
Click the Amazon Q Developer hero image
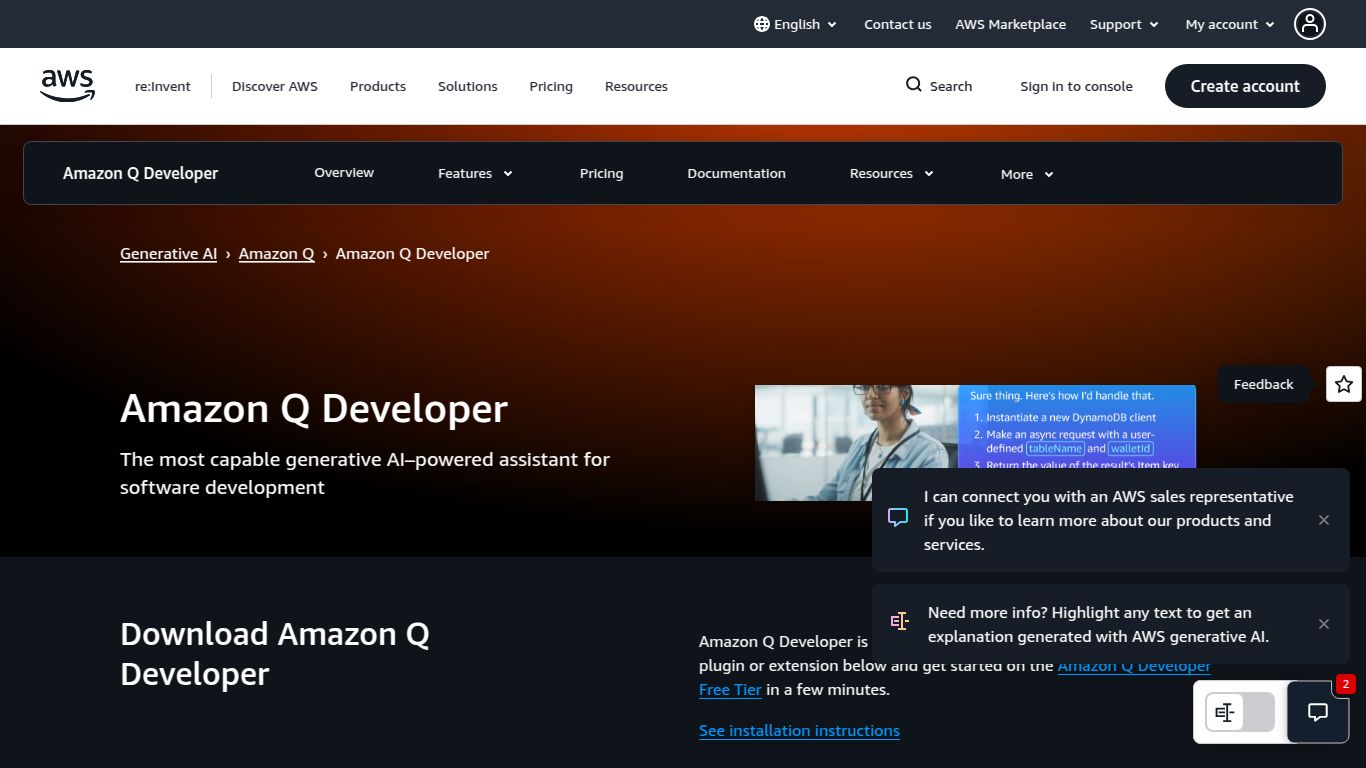pos(860,442)
